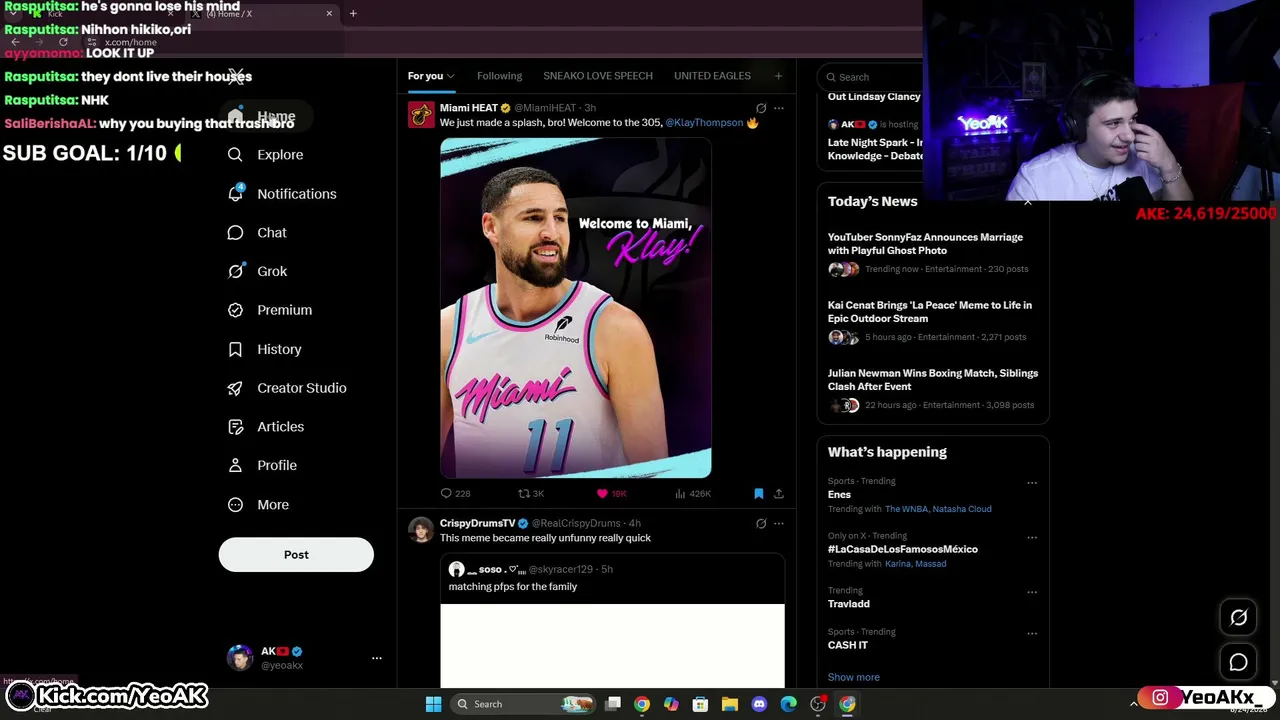Open Windows Start menu
Image resolution: width=1280 pixels, height=720 pixels.
point(433,704)
